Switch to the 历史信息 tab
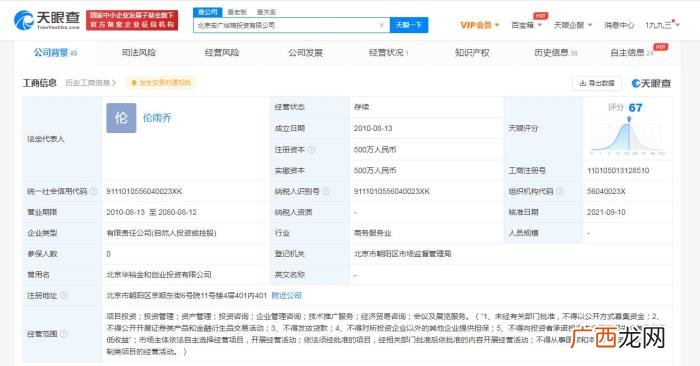 (x=555, y=53)
